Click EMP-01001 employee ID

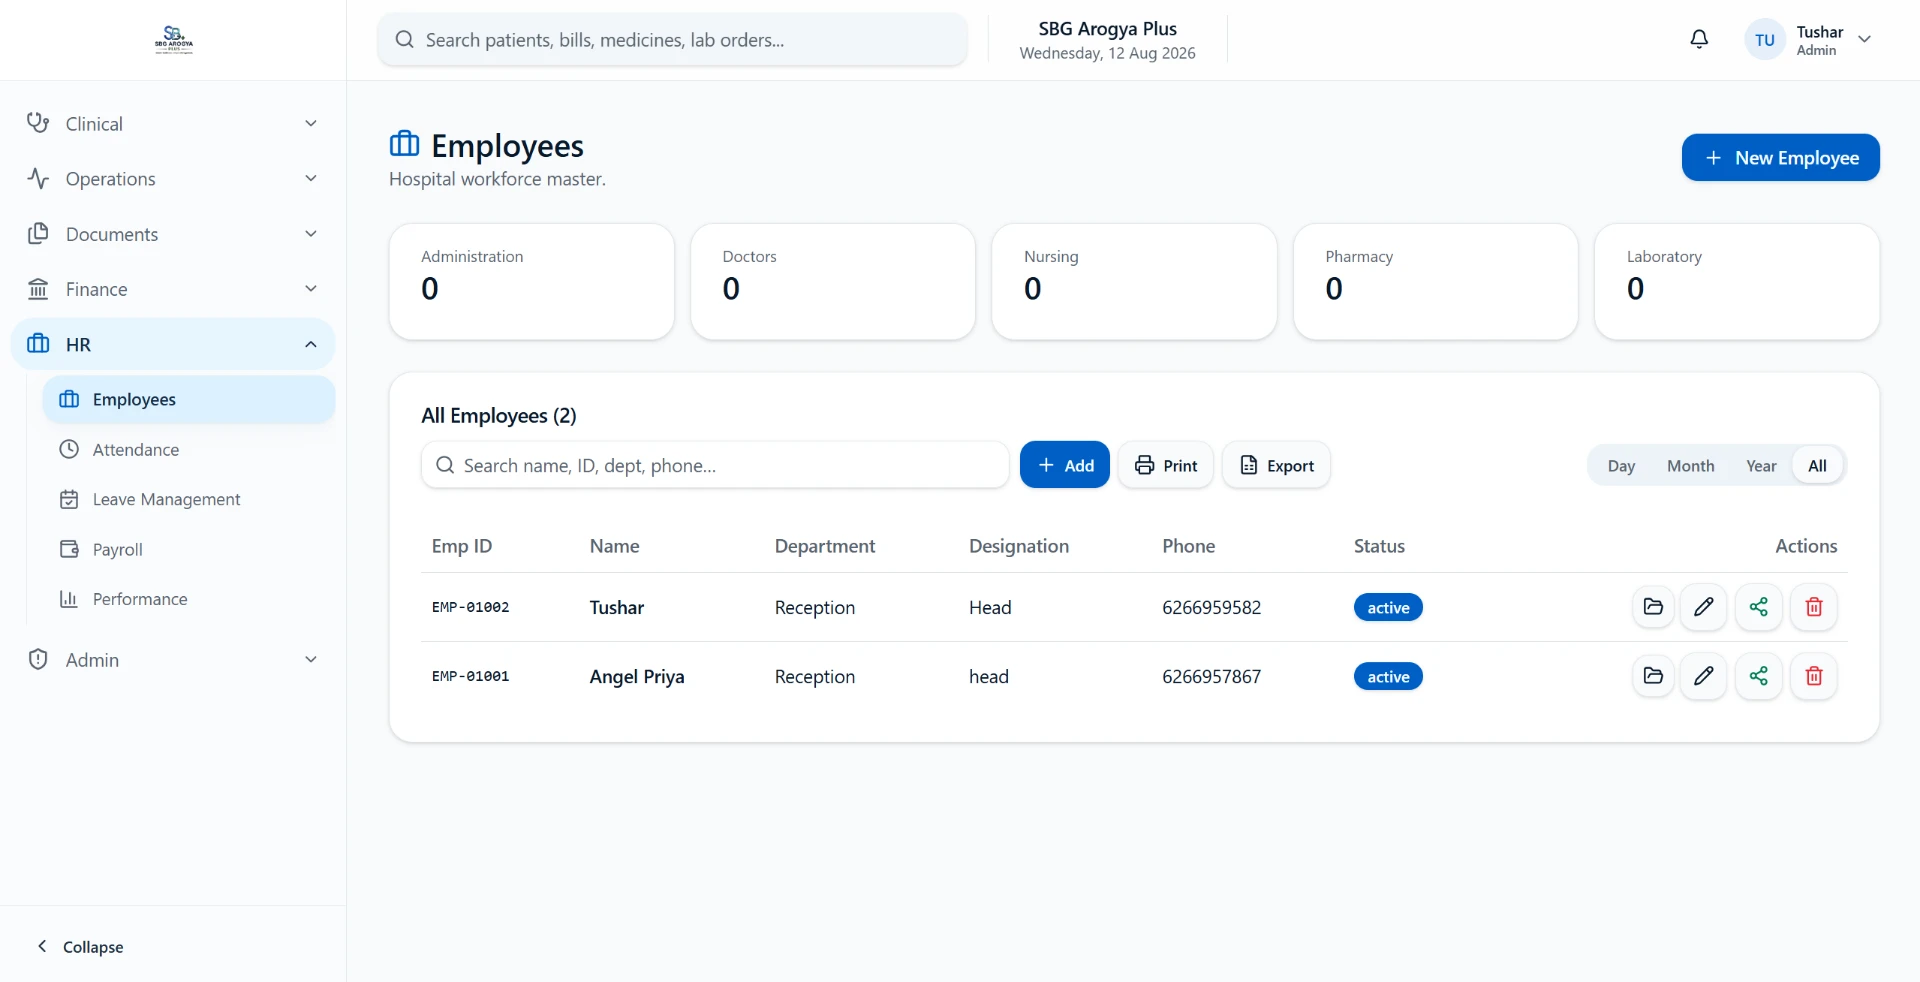click(470, 676)
